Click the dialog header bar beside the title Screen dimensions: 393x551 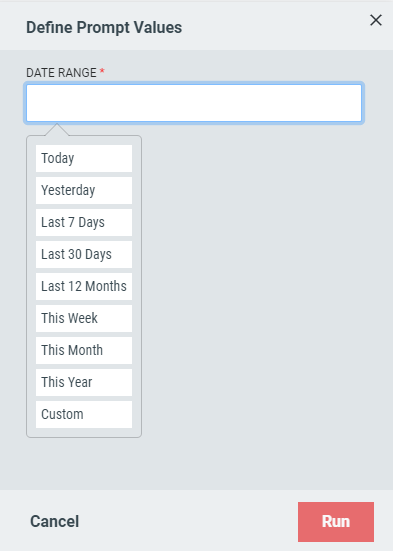click(274, 27)
